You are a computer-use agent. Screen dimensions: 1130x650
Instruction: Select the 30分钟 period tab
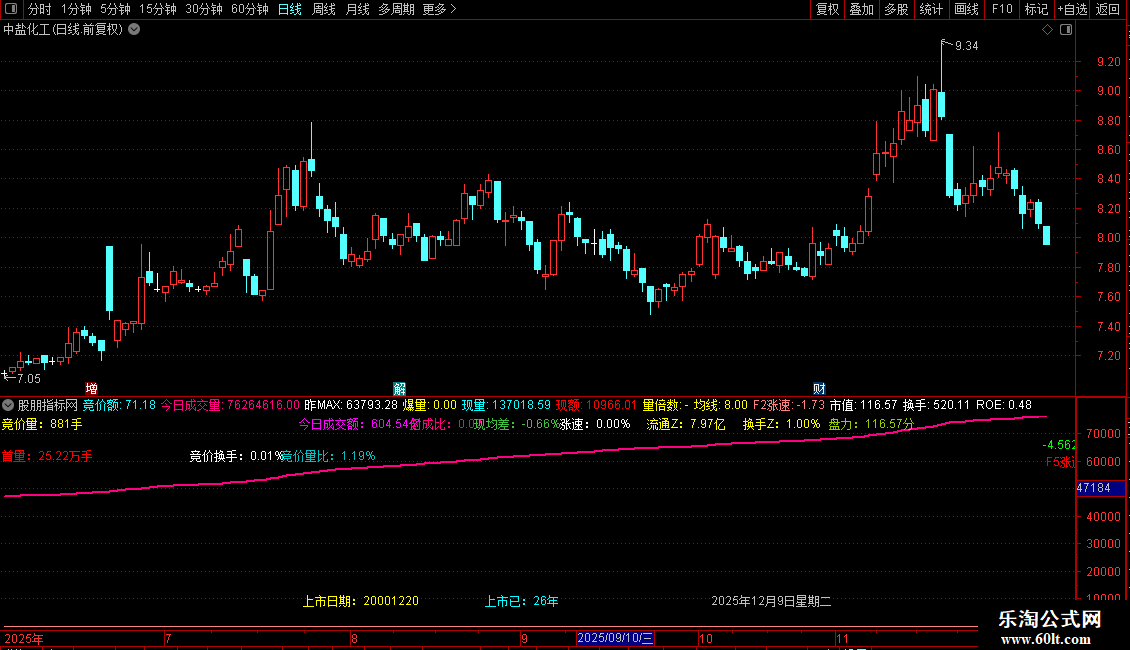coord(203,9)
